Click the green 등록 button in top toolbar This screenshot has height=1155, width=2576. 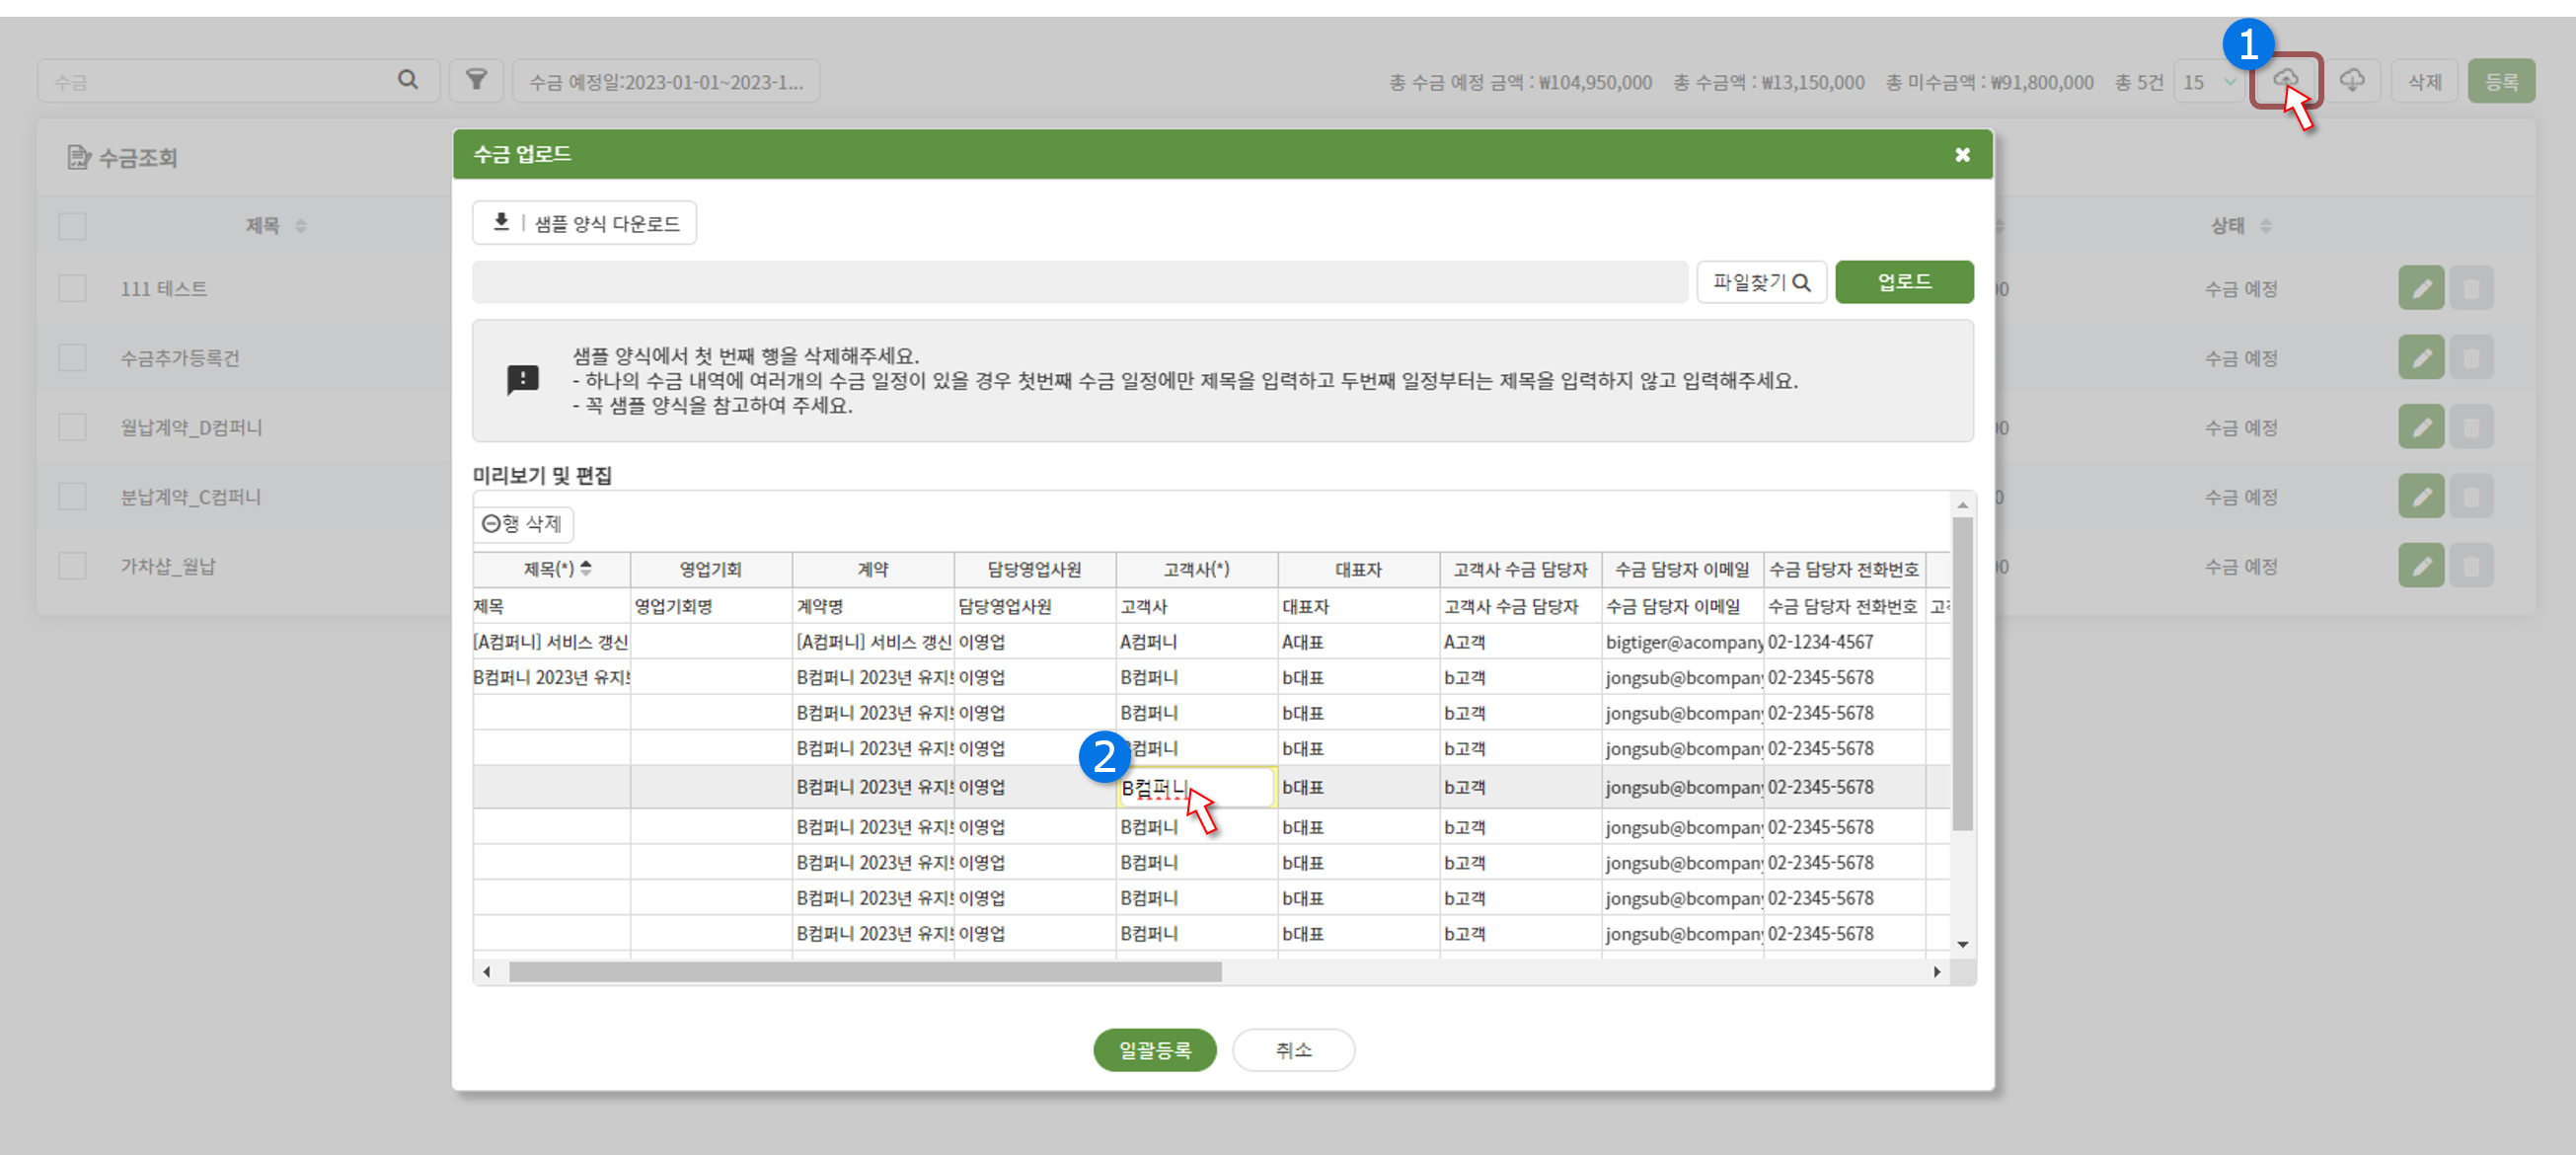(x=2501, y=82)
